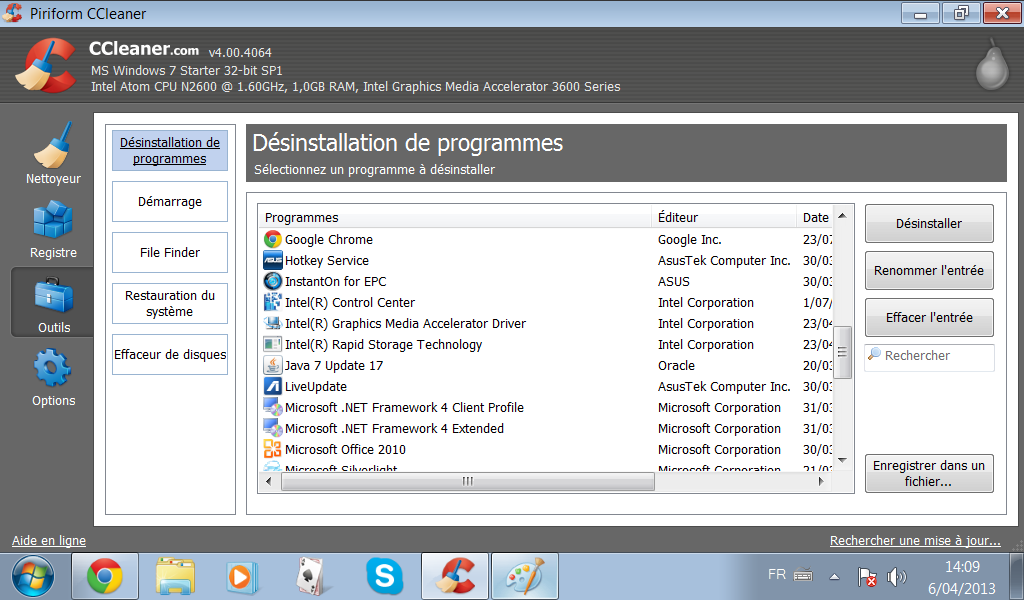The width and height of the screenshot is (1024, 600).
Task: Open Windows Explorer from taskbar
Action: tap(175, 576)
